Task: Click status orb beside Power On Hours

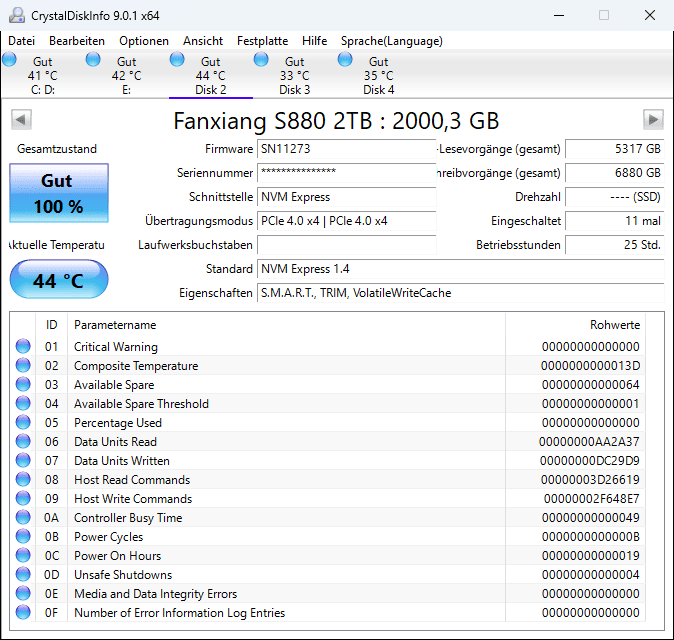Action: pyautogui.click(x=23, y=555)
